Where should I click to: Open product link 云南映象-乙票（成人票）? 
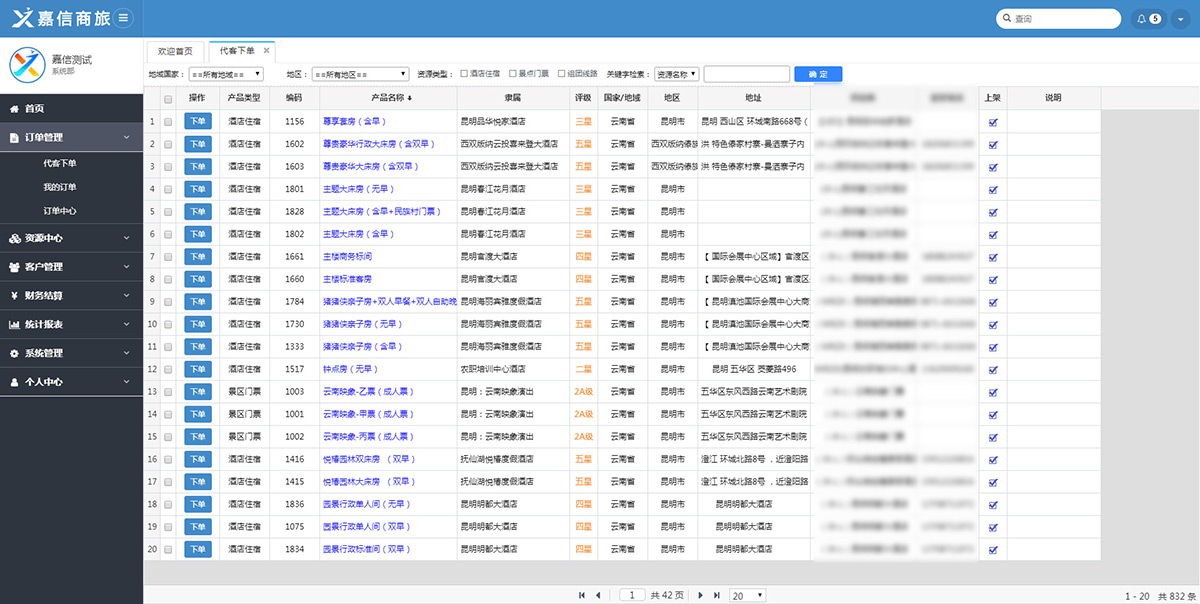367,391
